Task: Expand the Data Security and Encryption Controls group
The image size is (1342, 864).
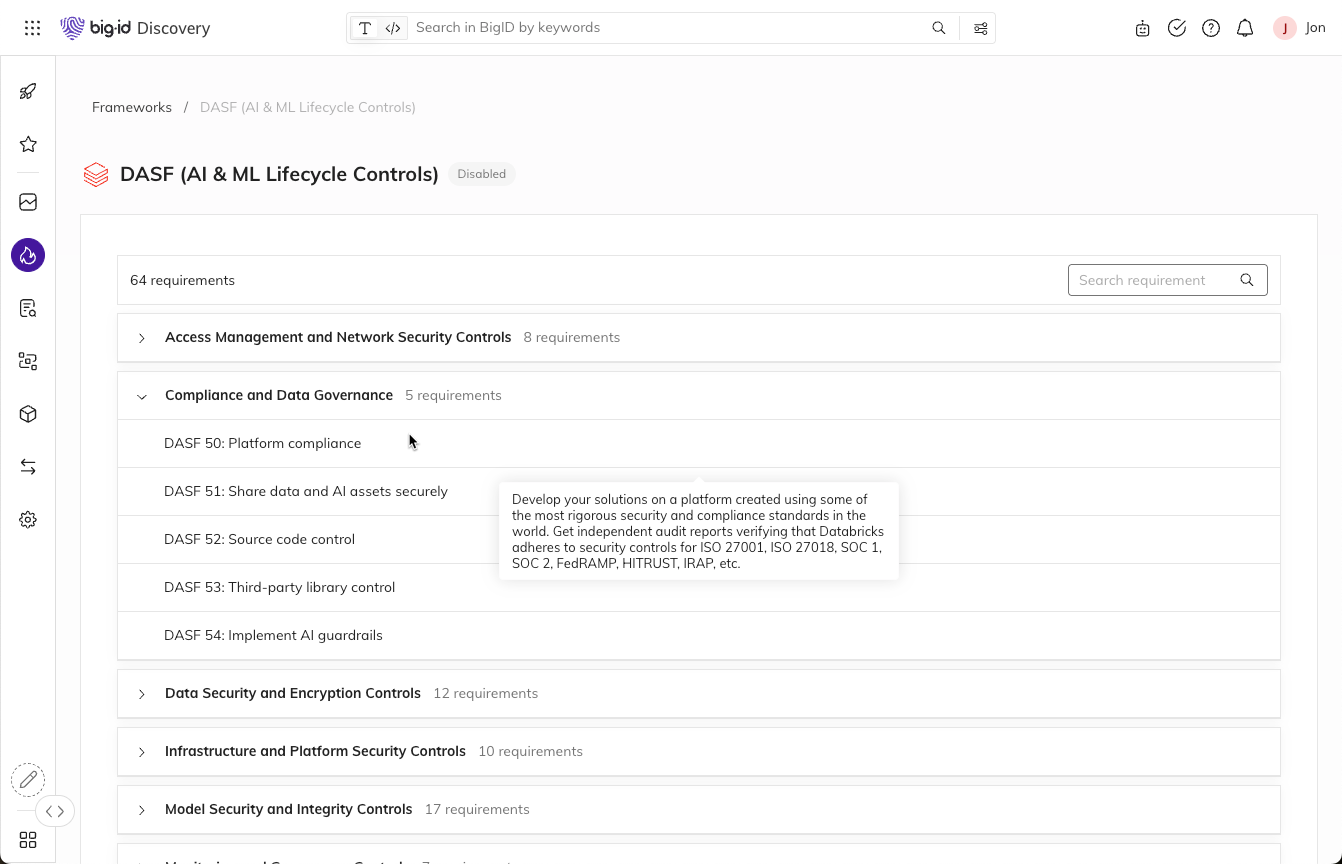Action: point(141,693)
